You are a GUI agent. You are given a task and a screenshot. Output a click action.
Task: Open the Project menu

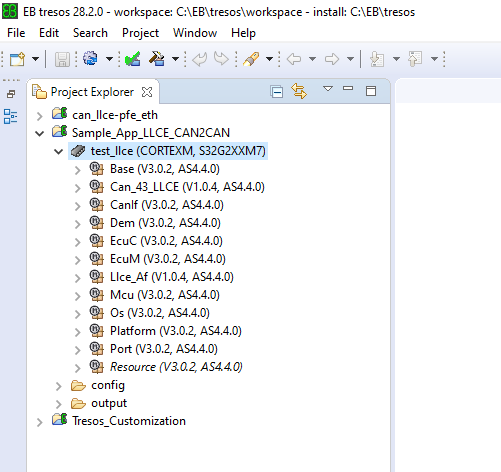pyautogui.click(x=140, y=33)
